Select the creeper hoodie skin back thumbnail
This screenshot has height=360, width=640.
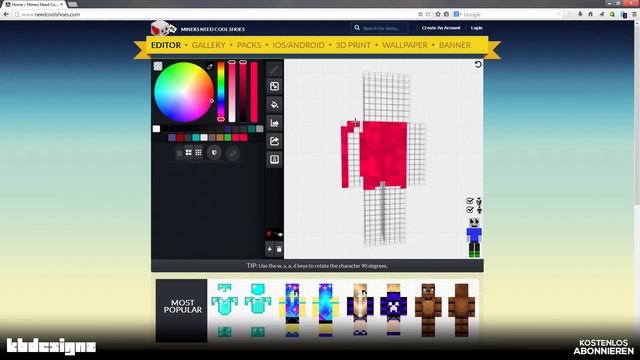click(393, 310)
